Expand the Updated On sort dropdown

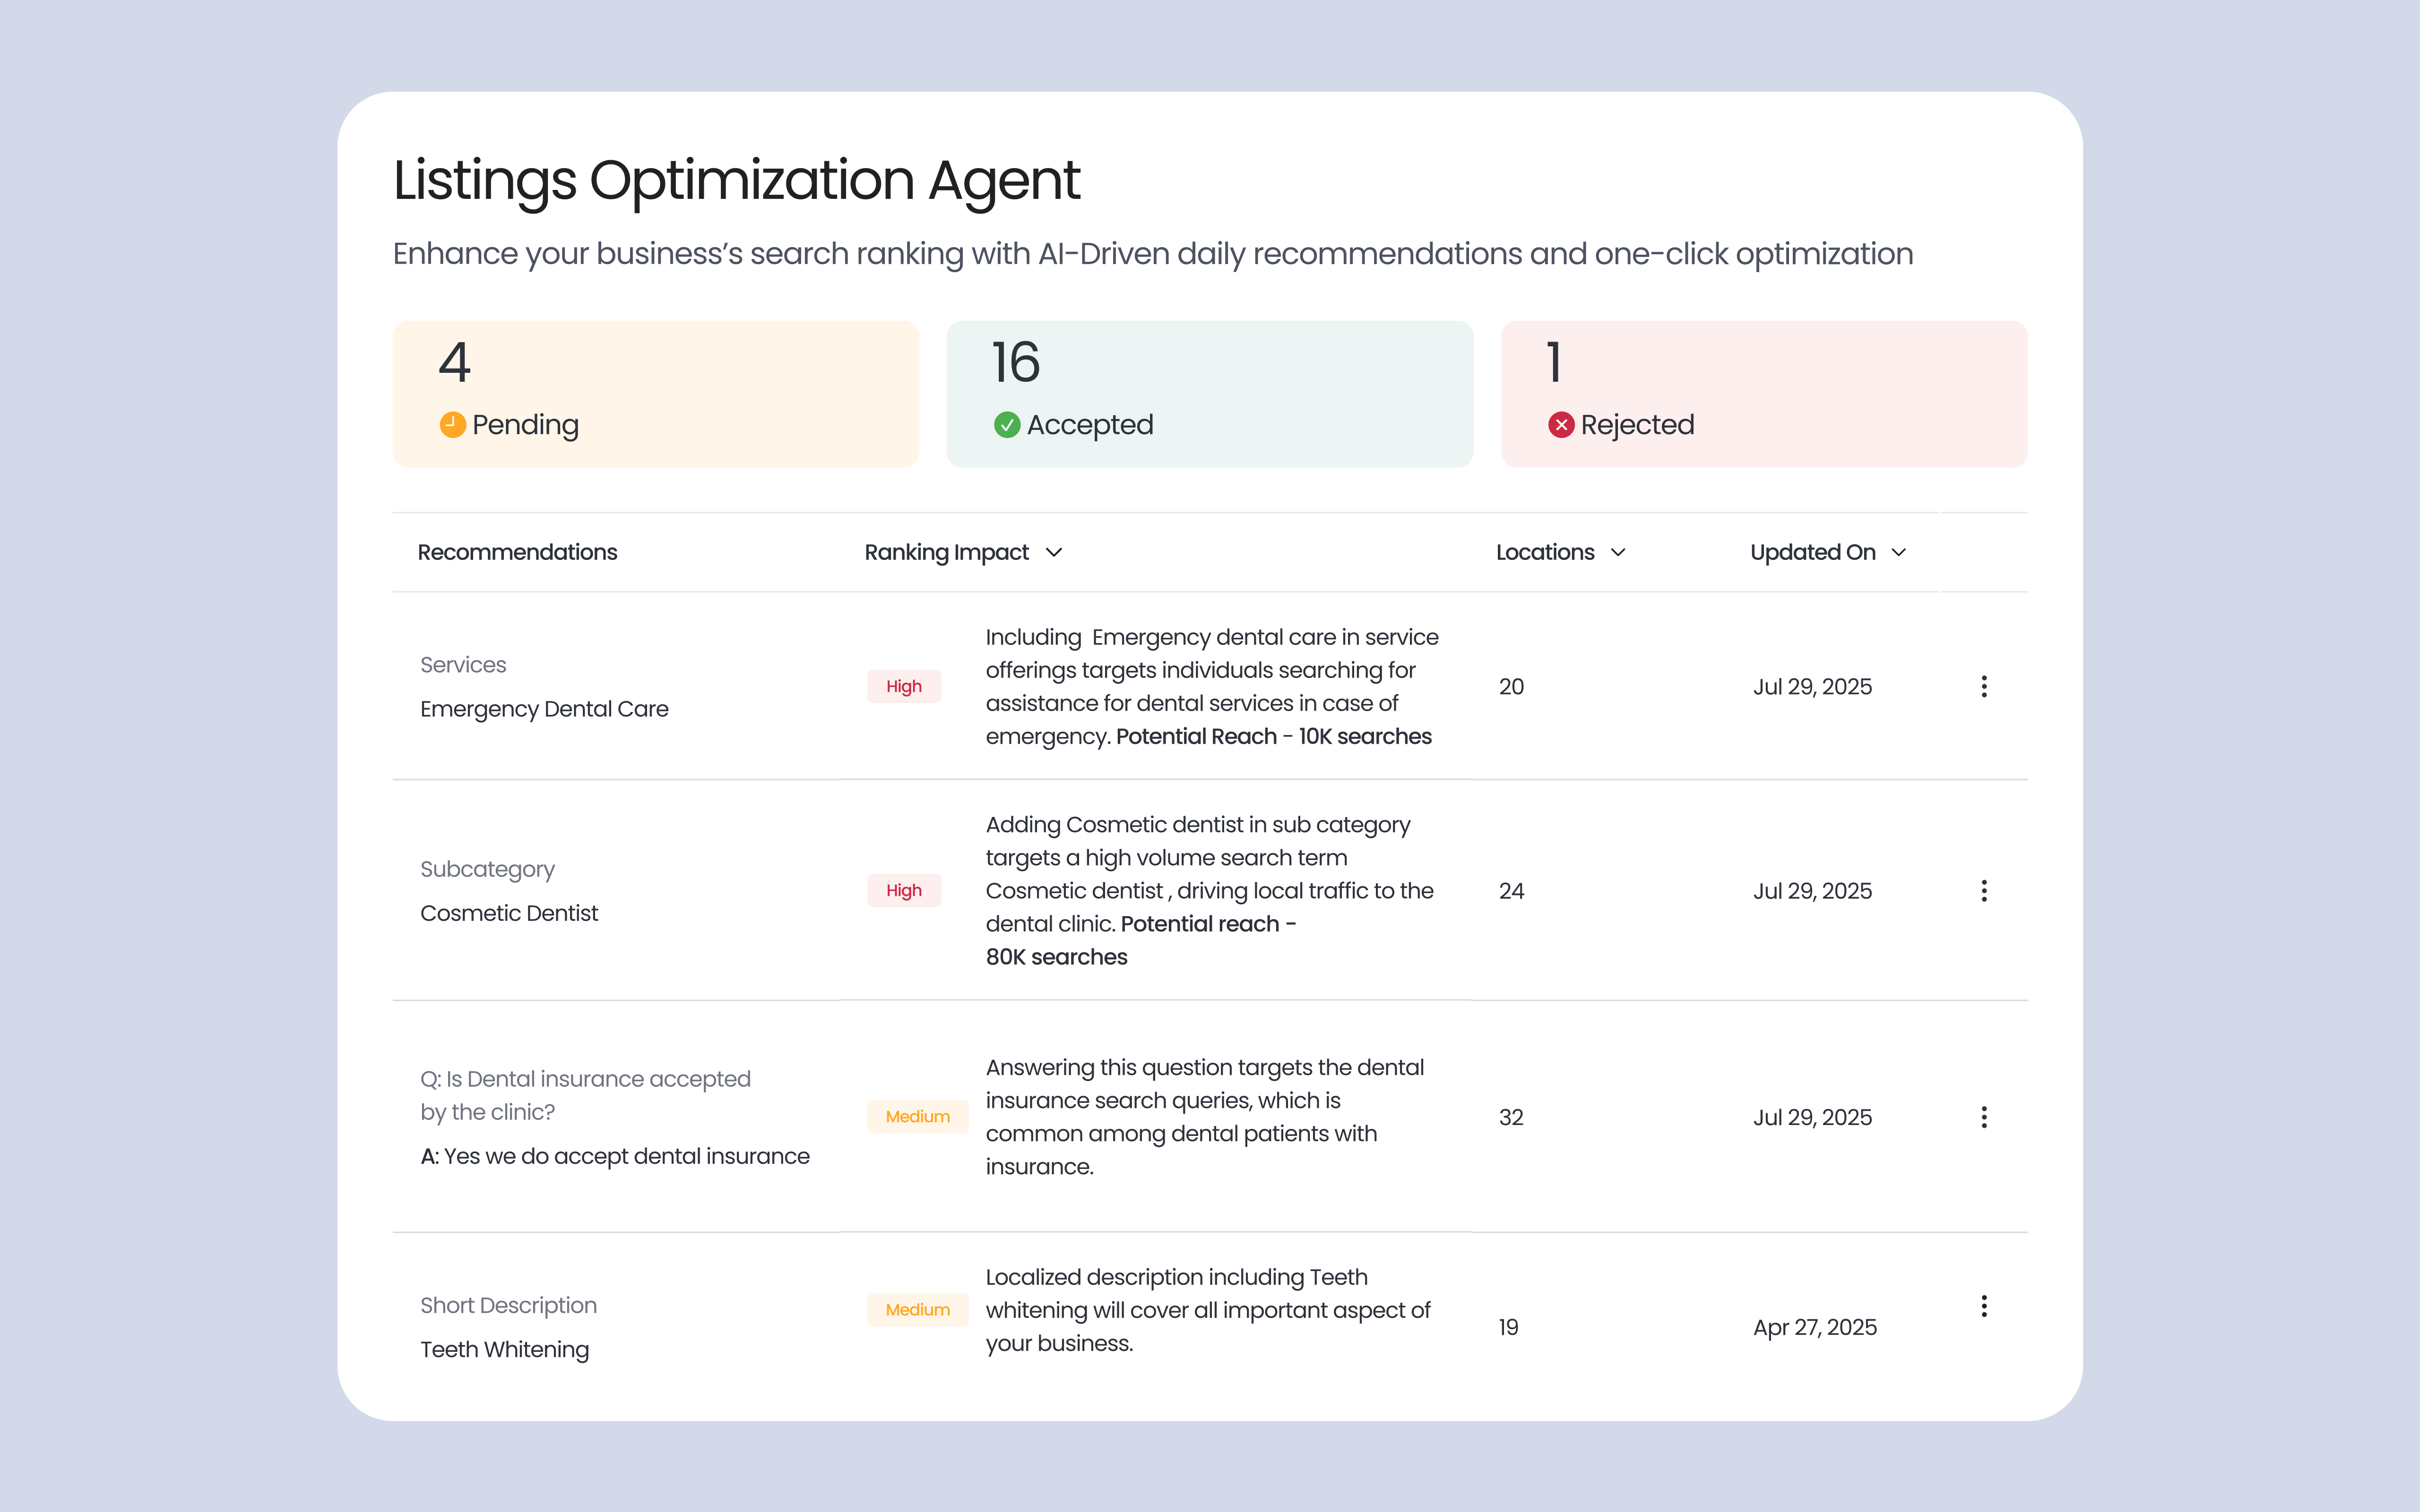[1900, 552]
